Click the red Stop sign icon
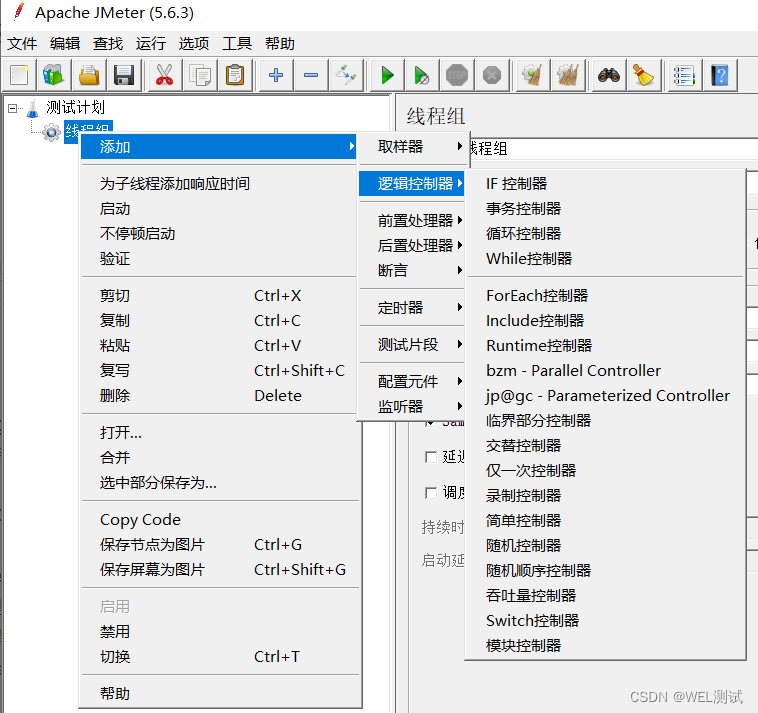The image size is (758, 713). tap(457, 75)
